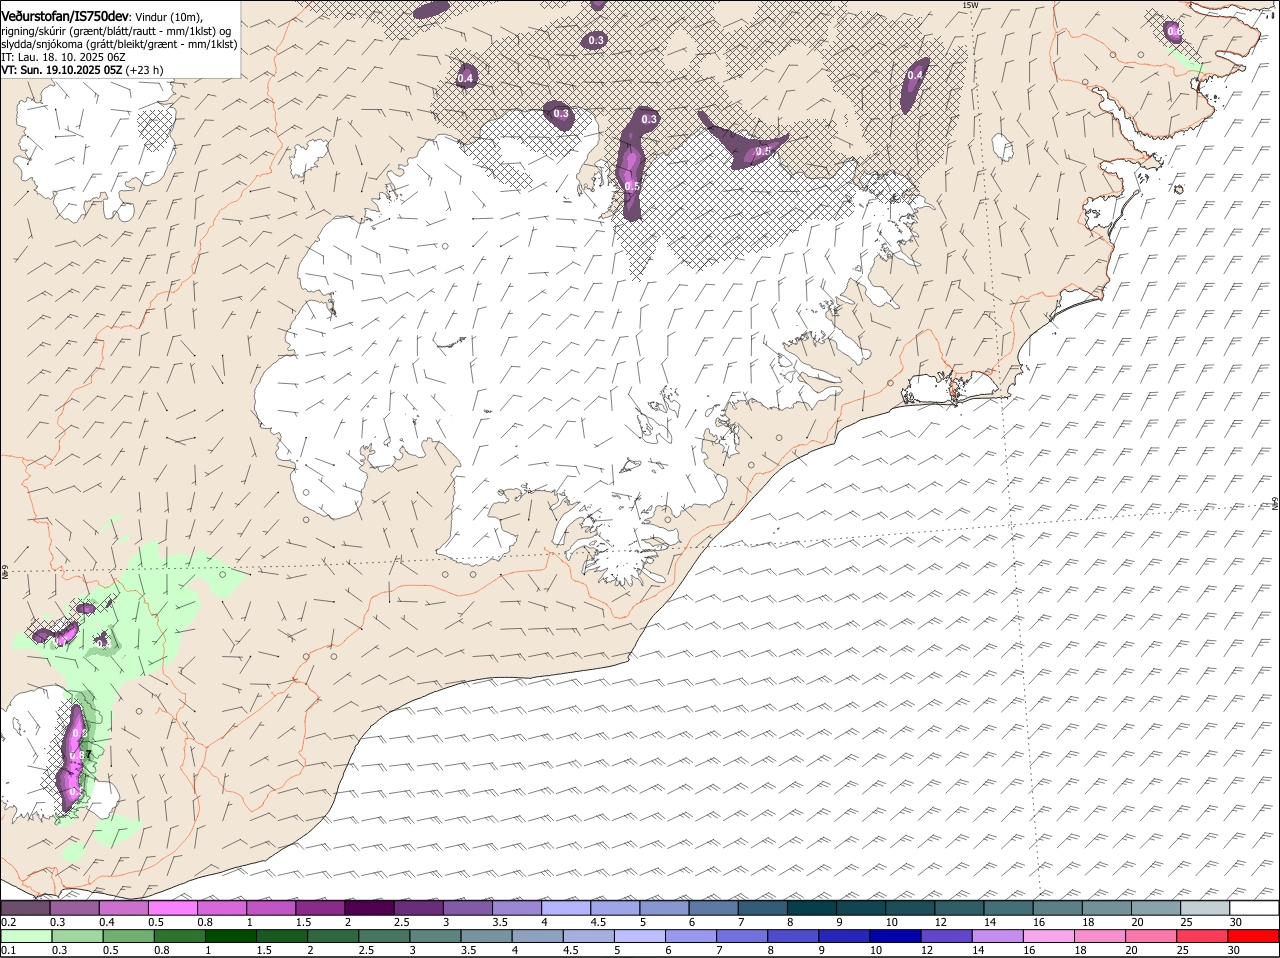
Task: Click the 4.5 swatch in the rain legend
Action: [588, 936]
